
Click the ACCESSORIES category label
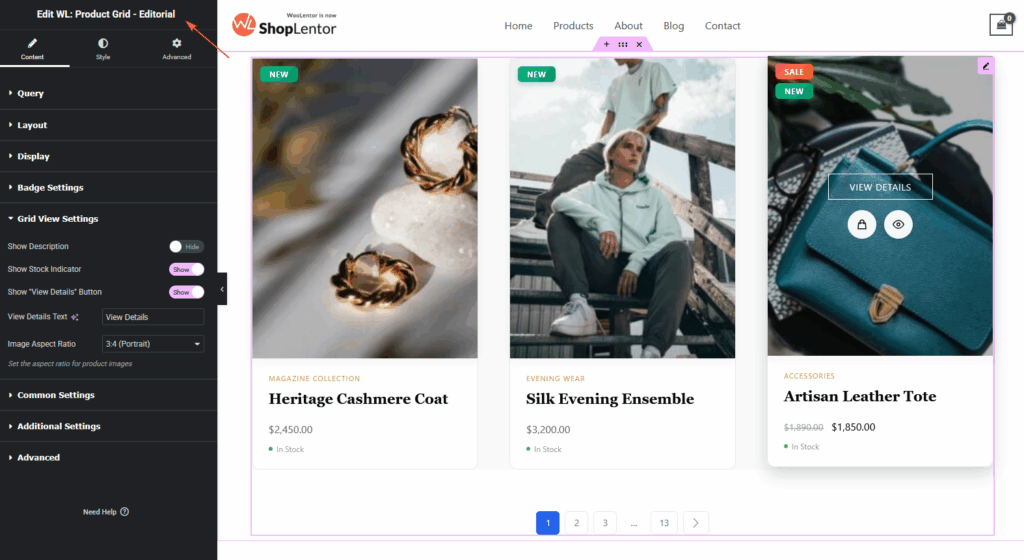pos(809,376)
